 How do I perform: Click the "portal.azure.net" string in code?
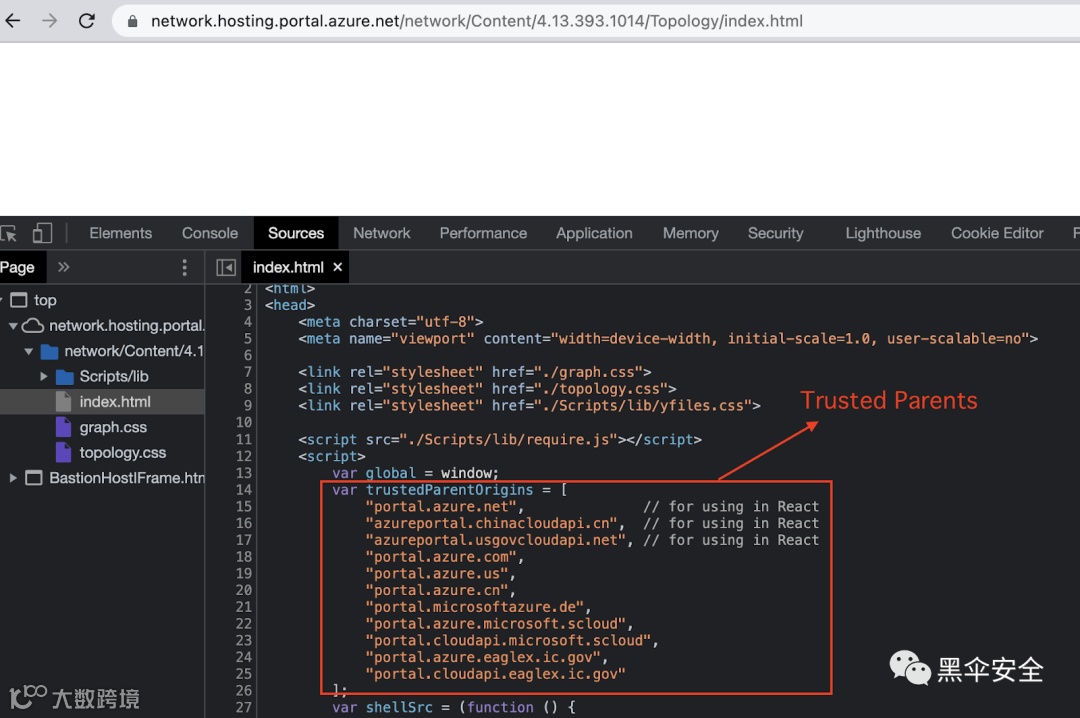click(441, 507)
